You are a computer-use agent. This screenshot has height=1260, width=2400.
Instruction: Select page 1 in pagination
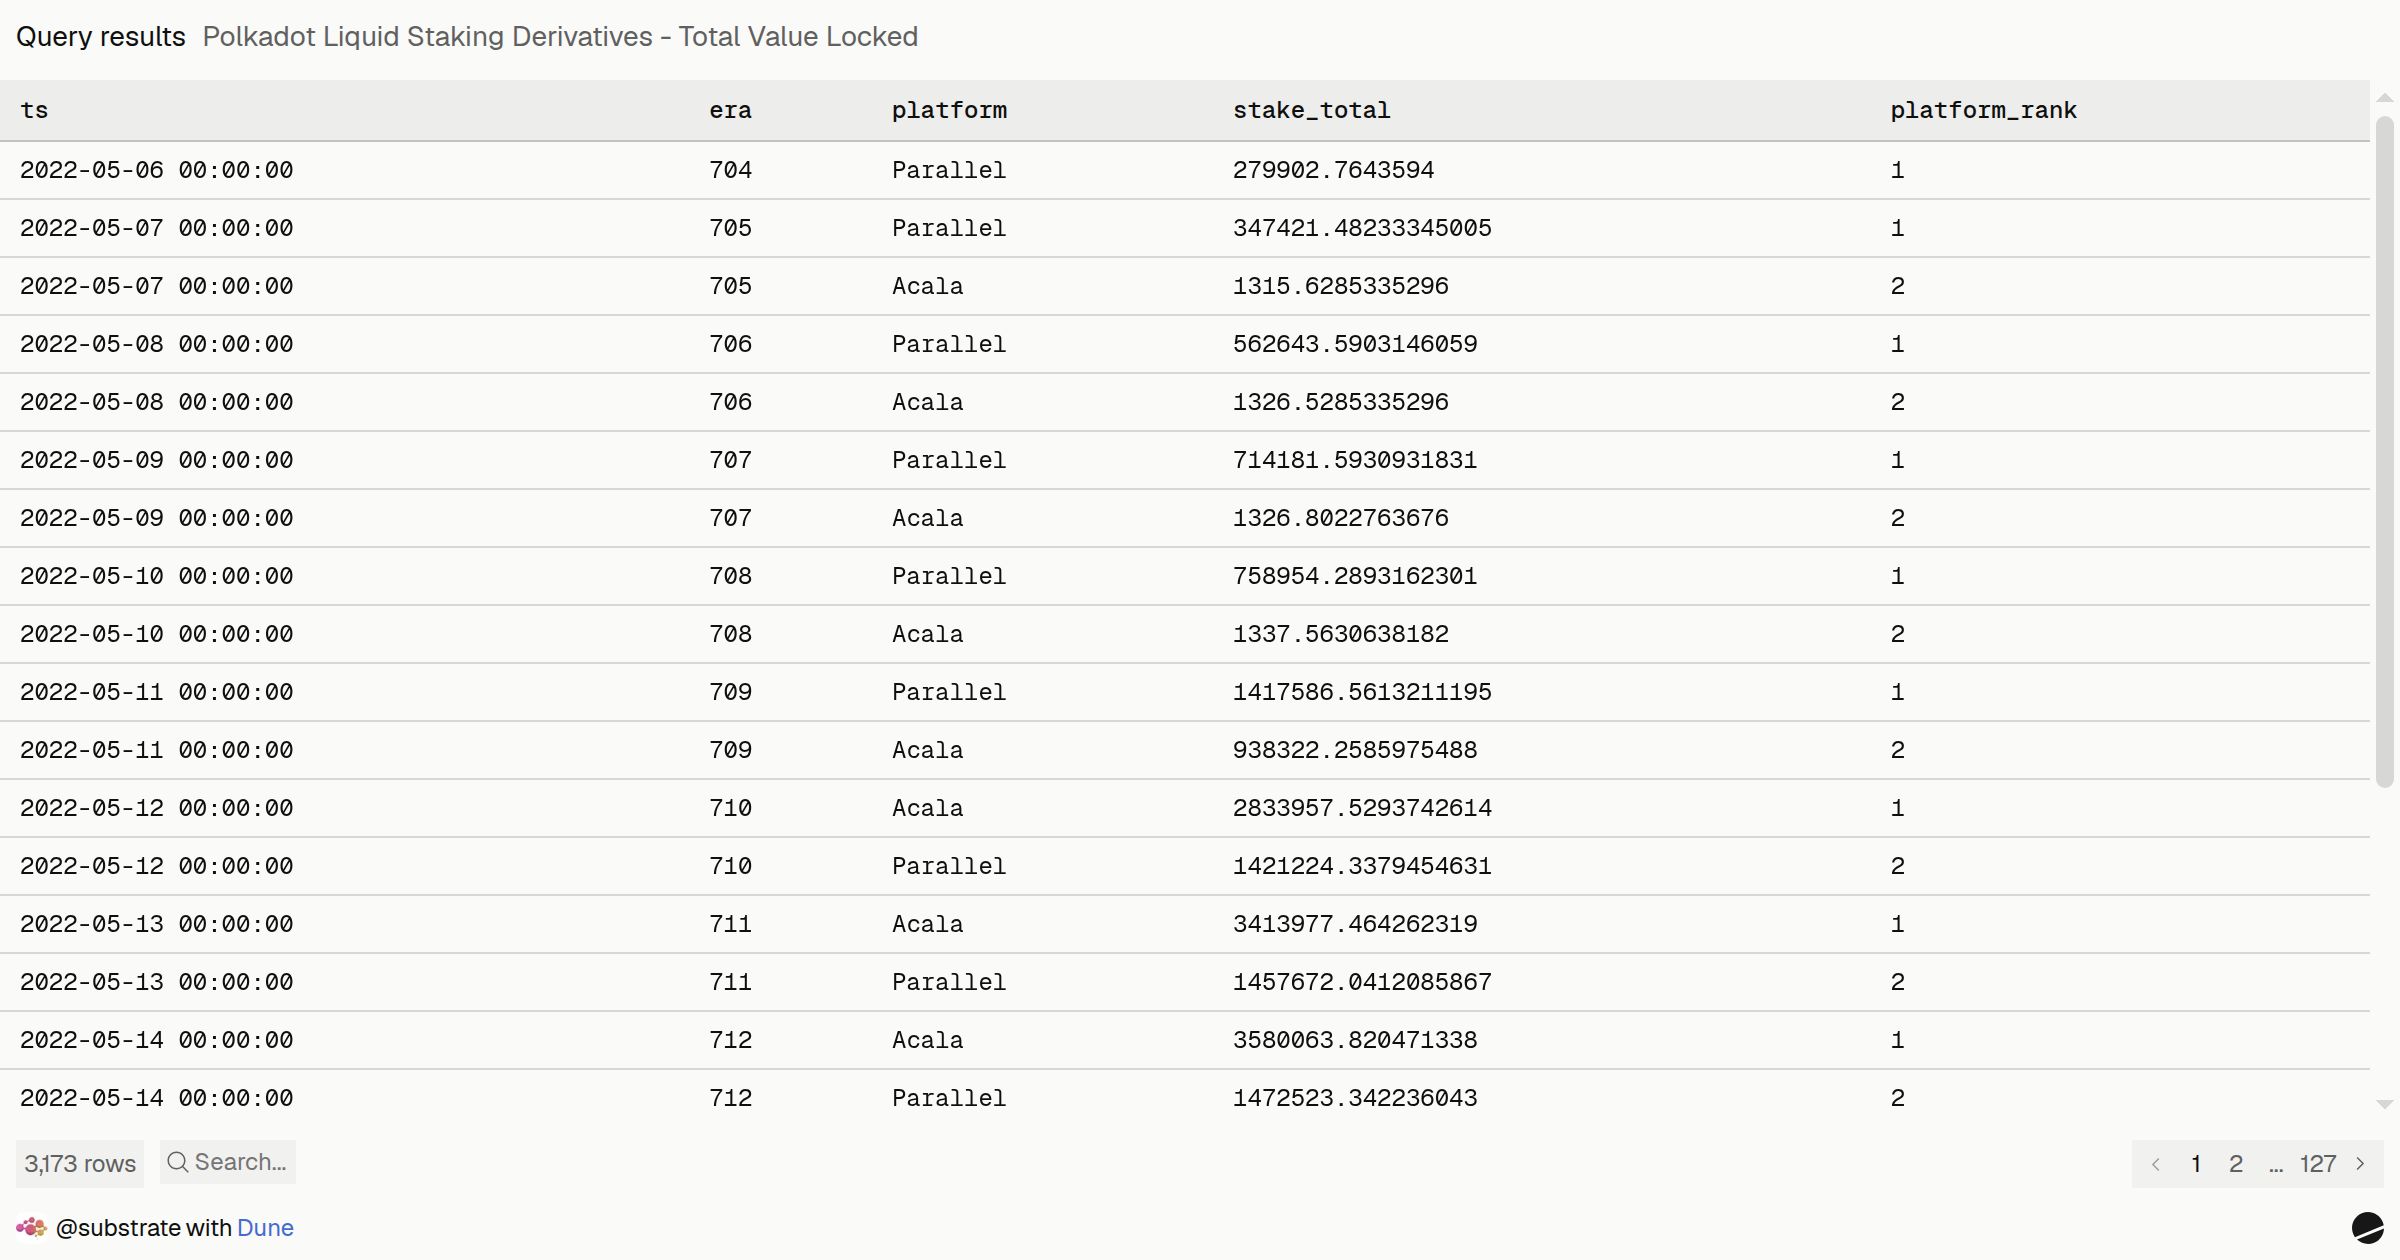coord(2196,1164)
